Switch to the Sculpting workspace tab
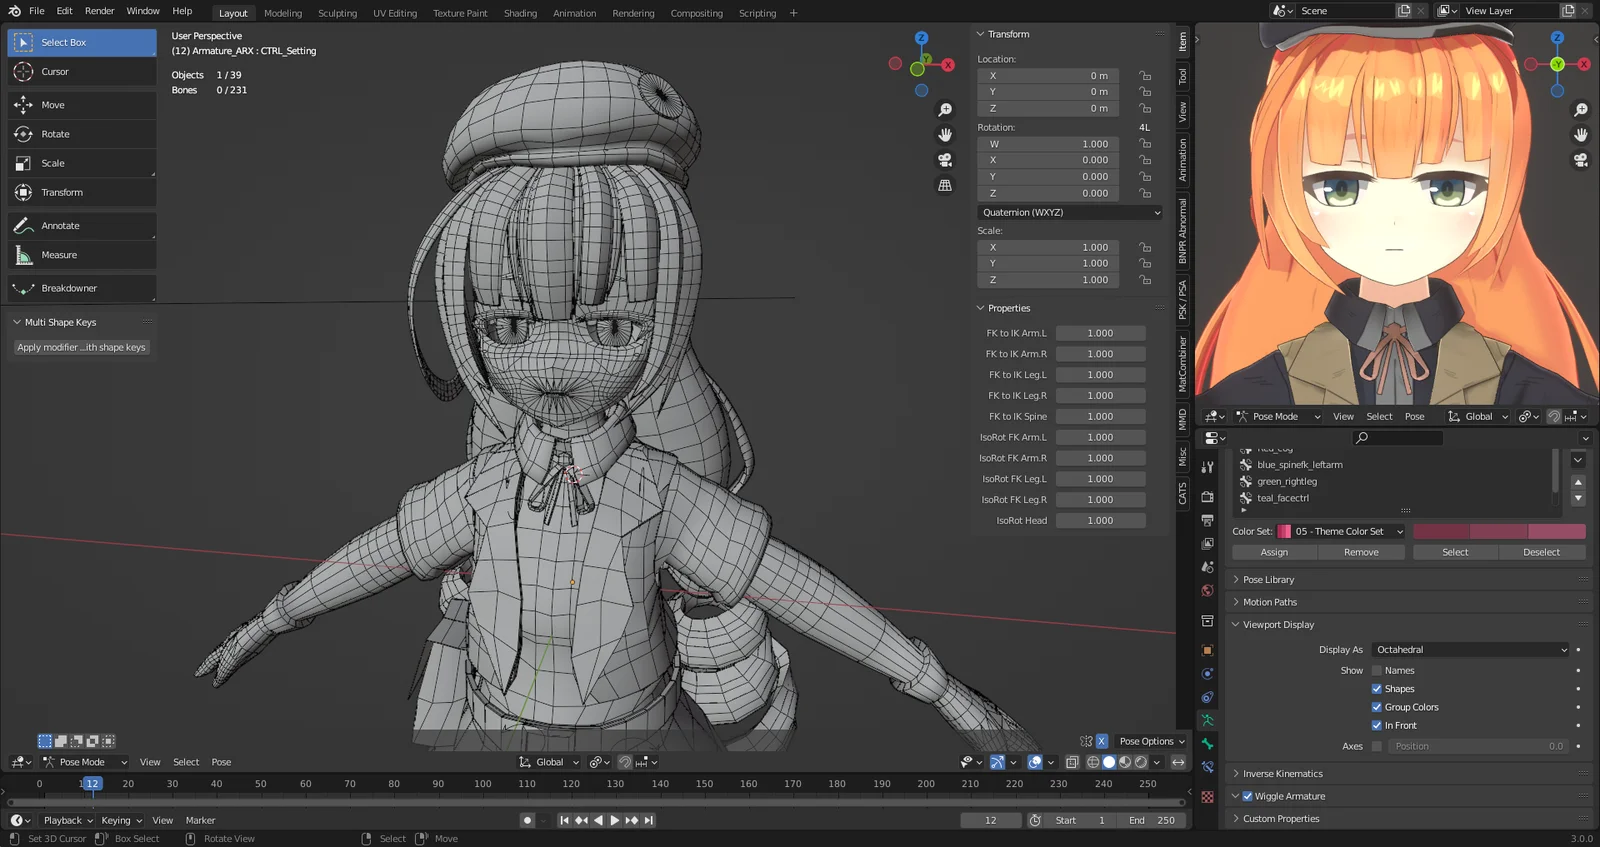This screenshot has height=847, width=1600. [x=337, y=13]
